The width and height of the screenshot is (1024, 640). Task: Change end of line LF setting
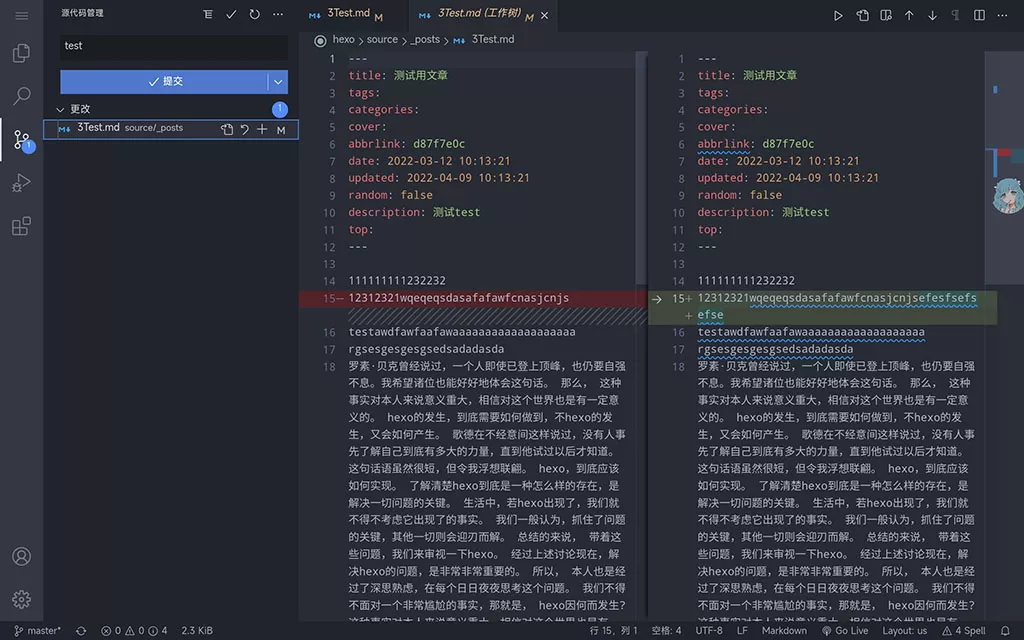(742, 631)
